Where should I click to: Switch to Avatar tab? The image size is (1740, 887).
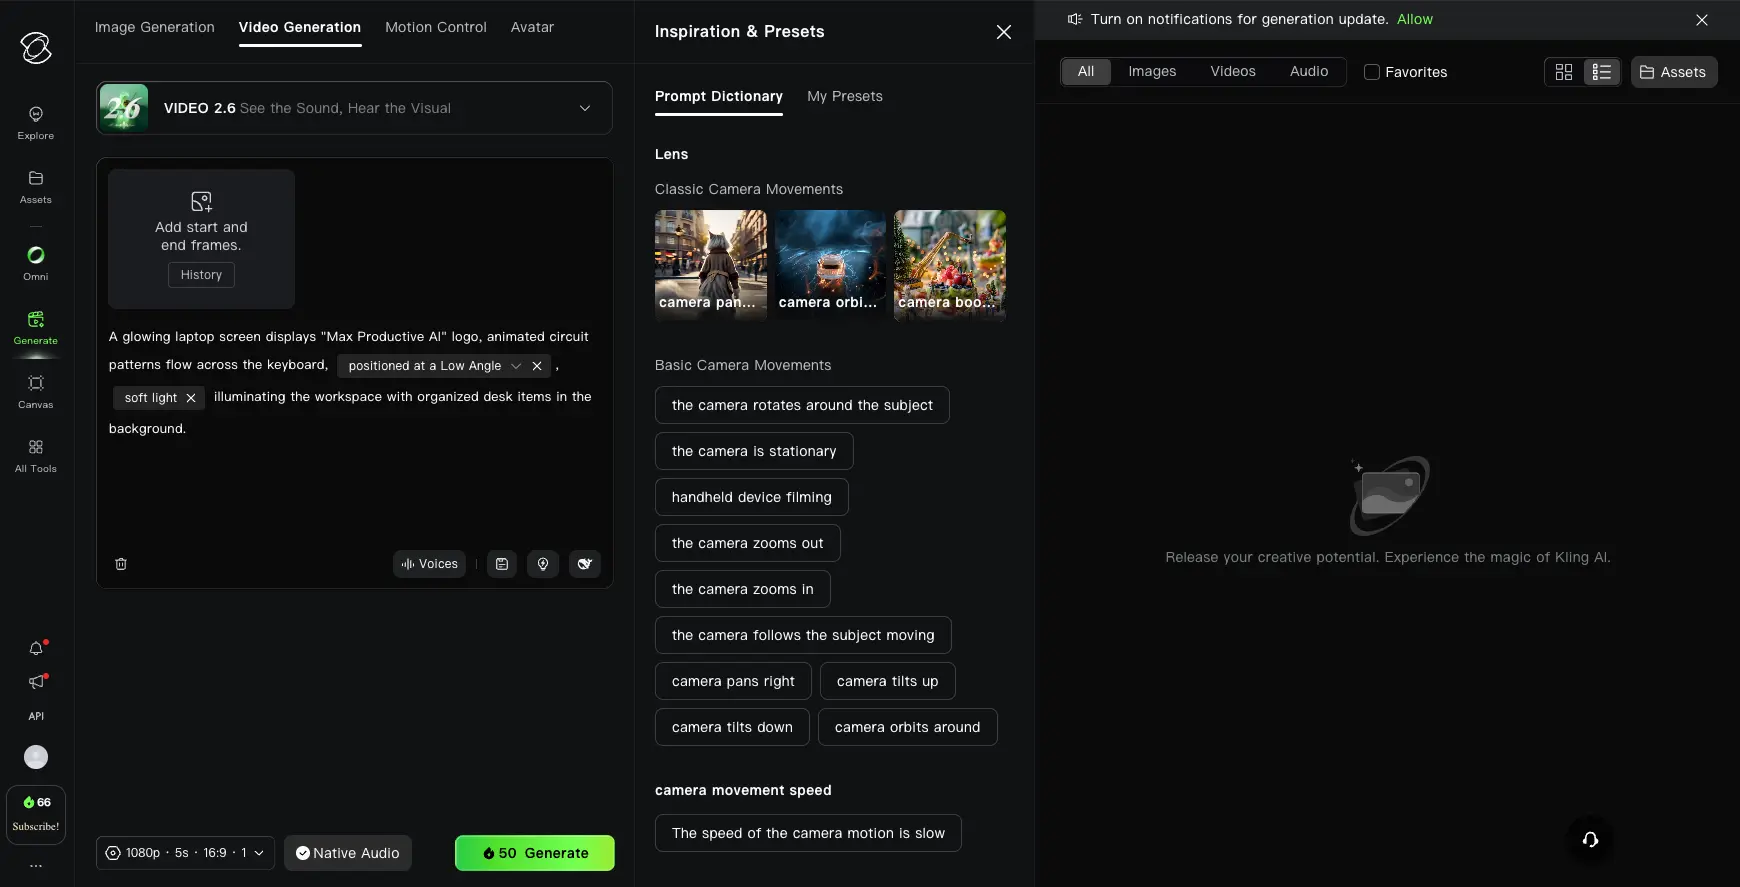[x=532, y=27]
